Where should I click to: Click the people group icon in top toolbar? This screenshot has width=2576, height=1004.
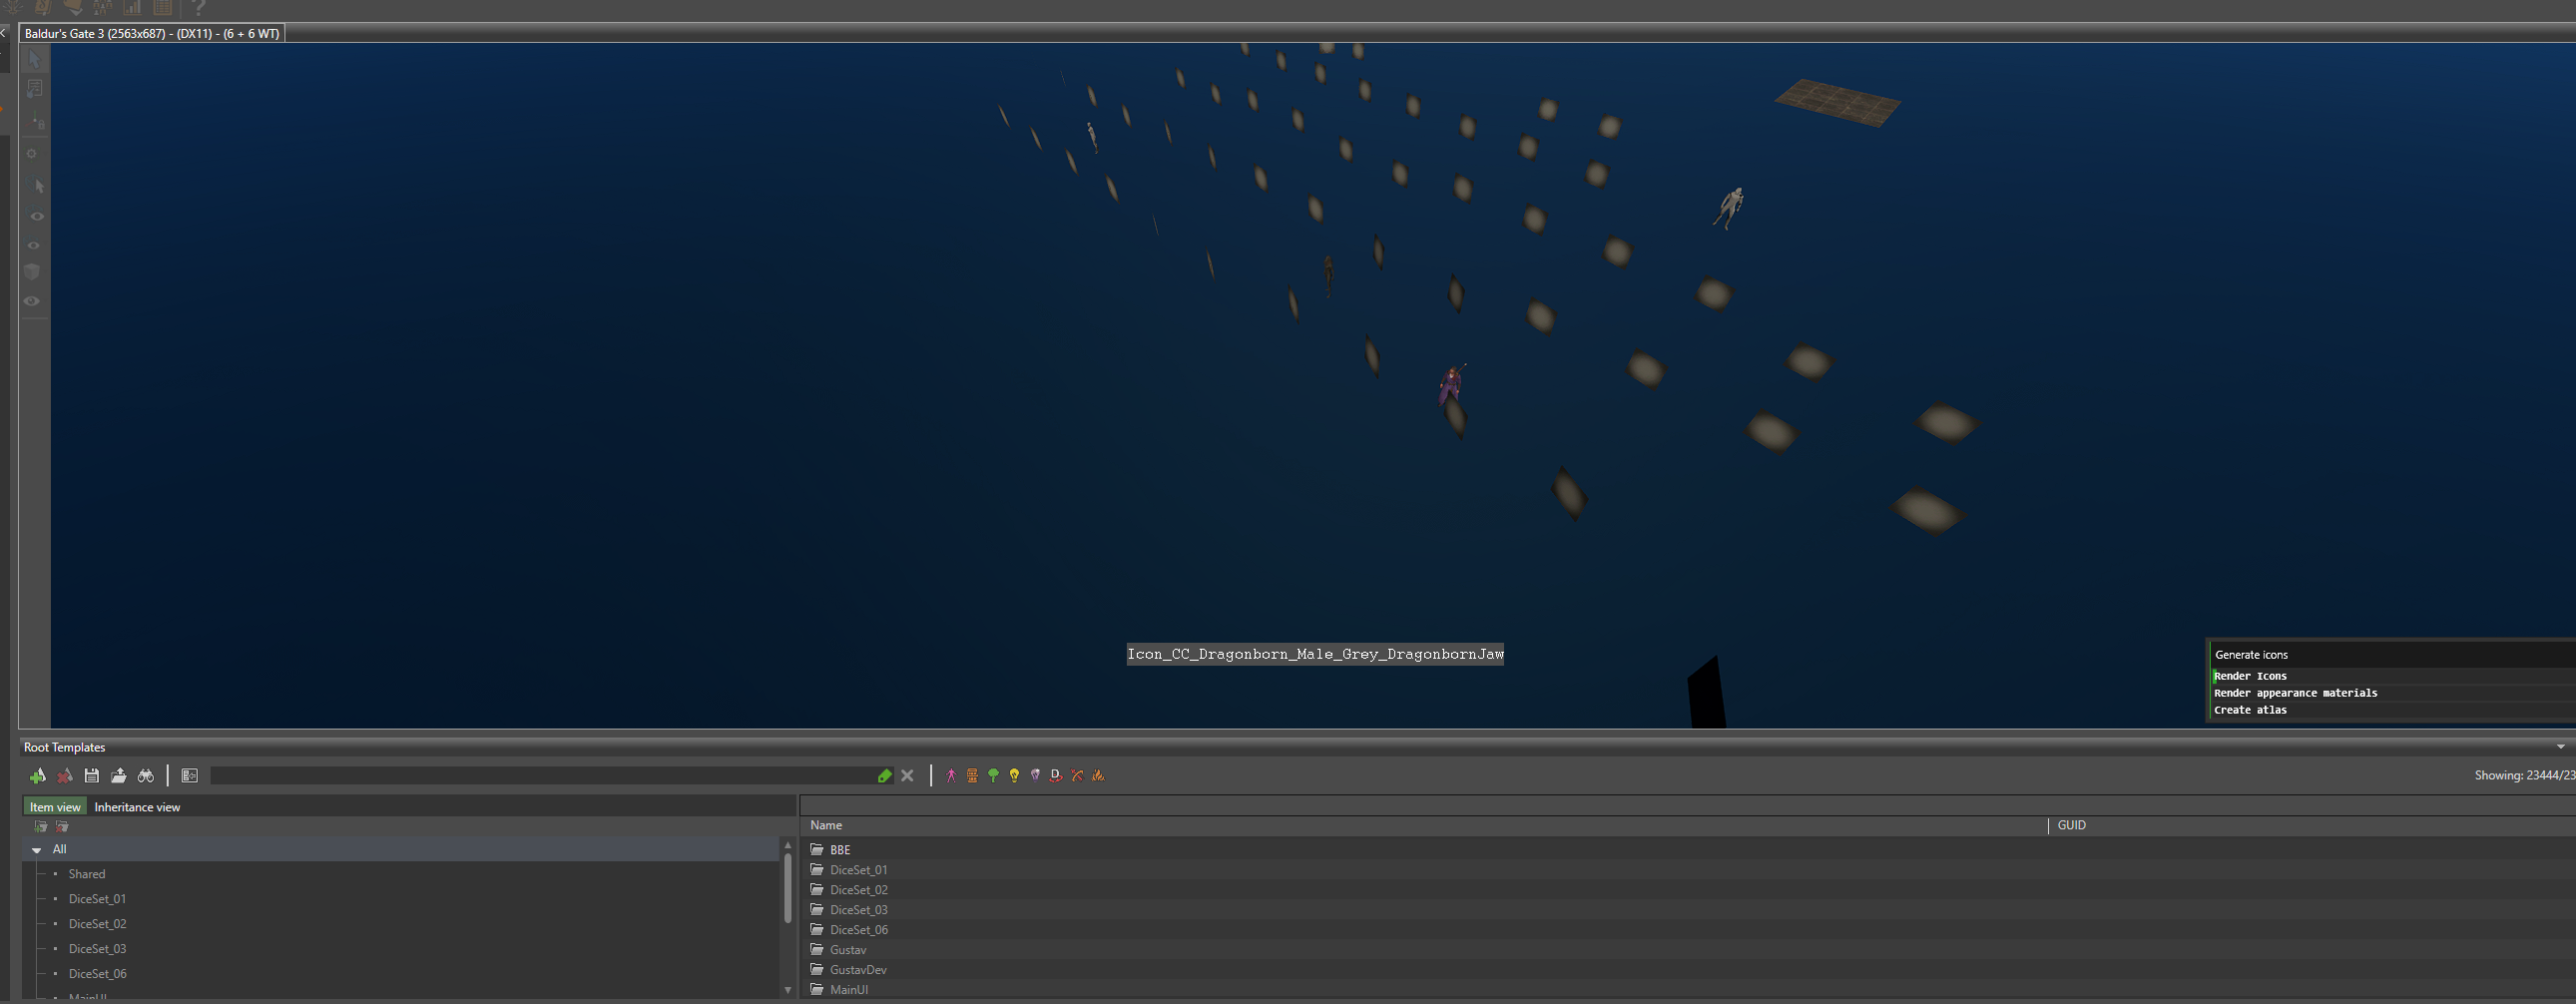click(102, 8)
